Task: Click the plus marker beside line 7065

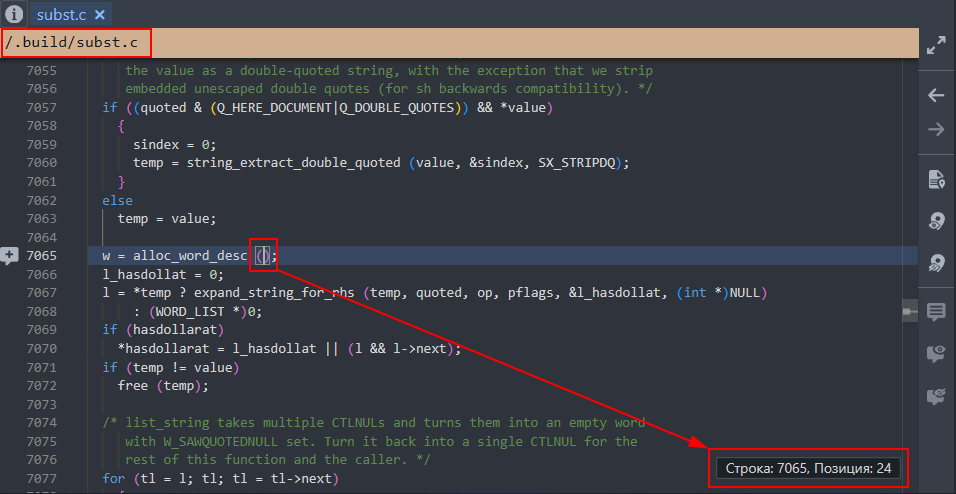Action: click(x=10, y=256)
